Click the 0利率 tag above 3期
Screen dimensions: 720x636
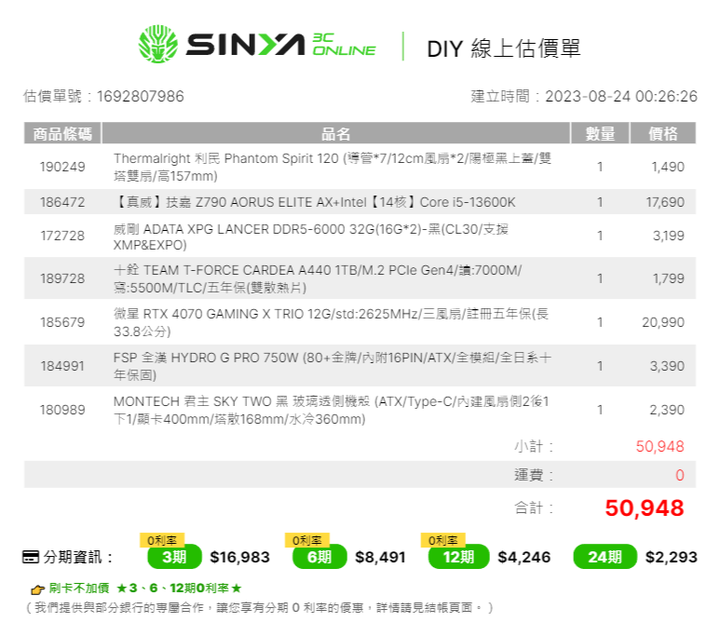click(162, 540)
